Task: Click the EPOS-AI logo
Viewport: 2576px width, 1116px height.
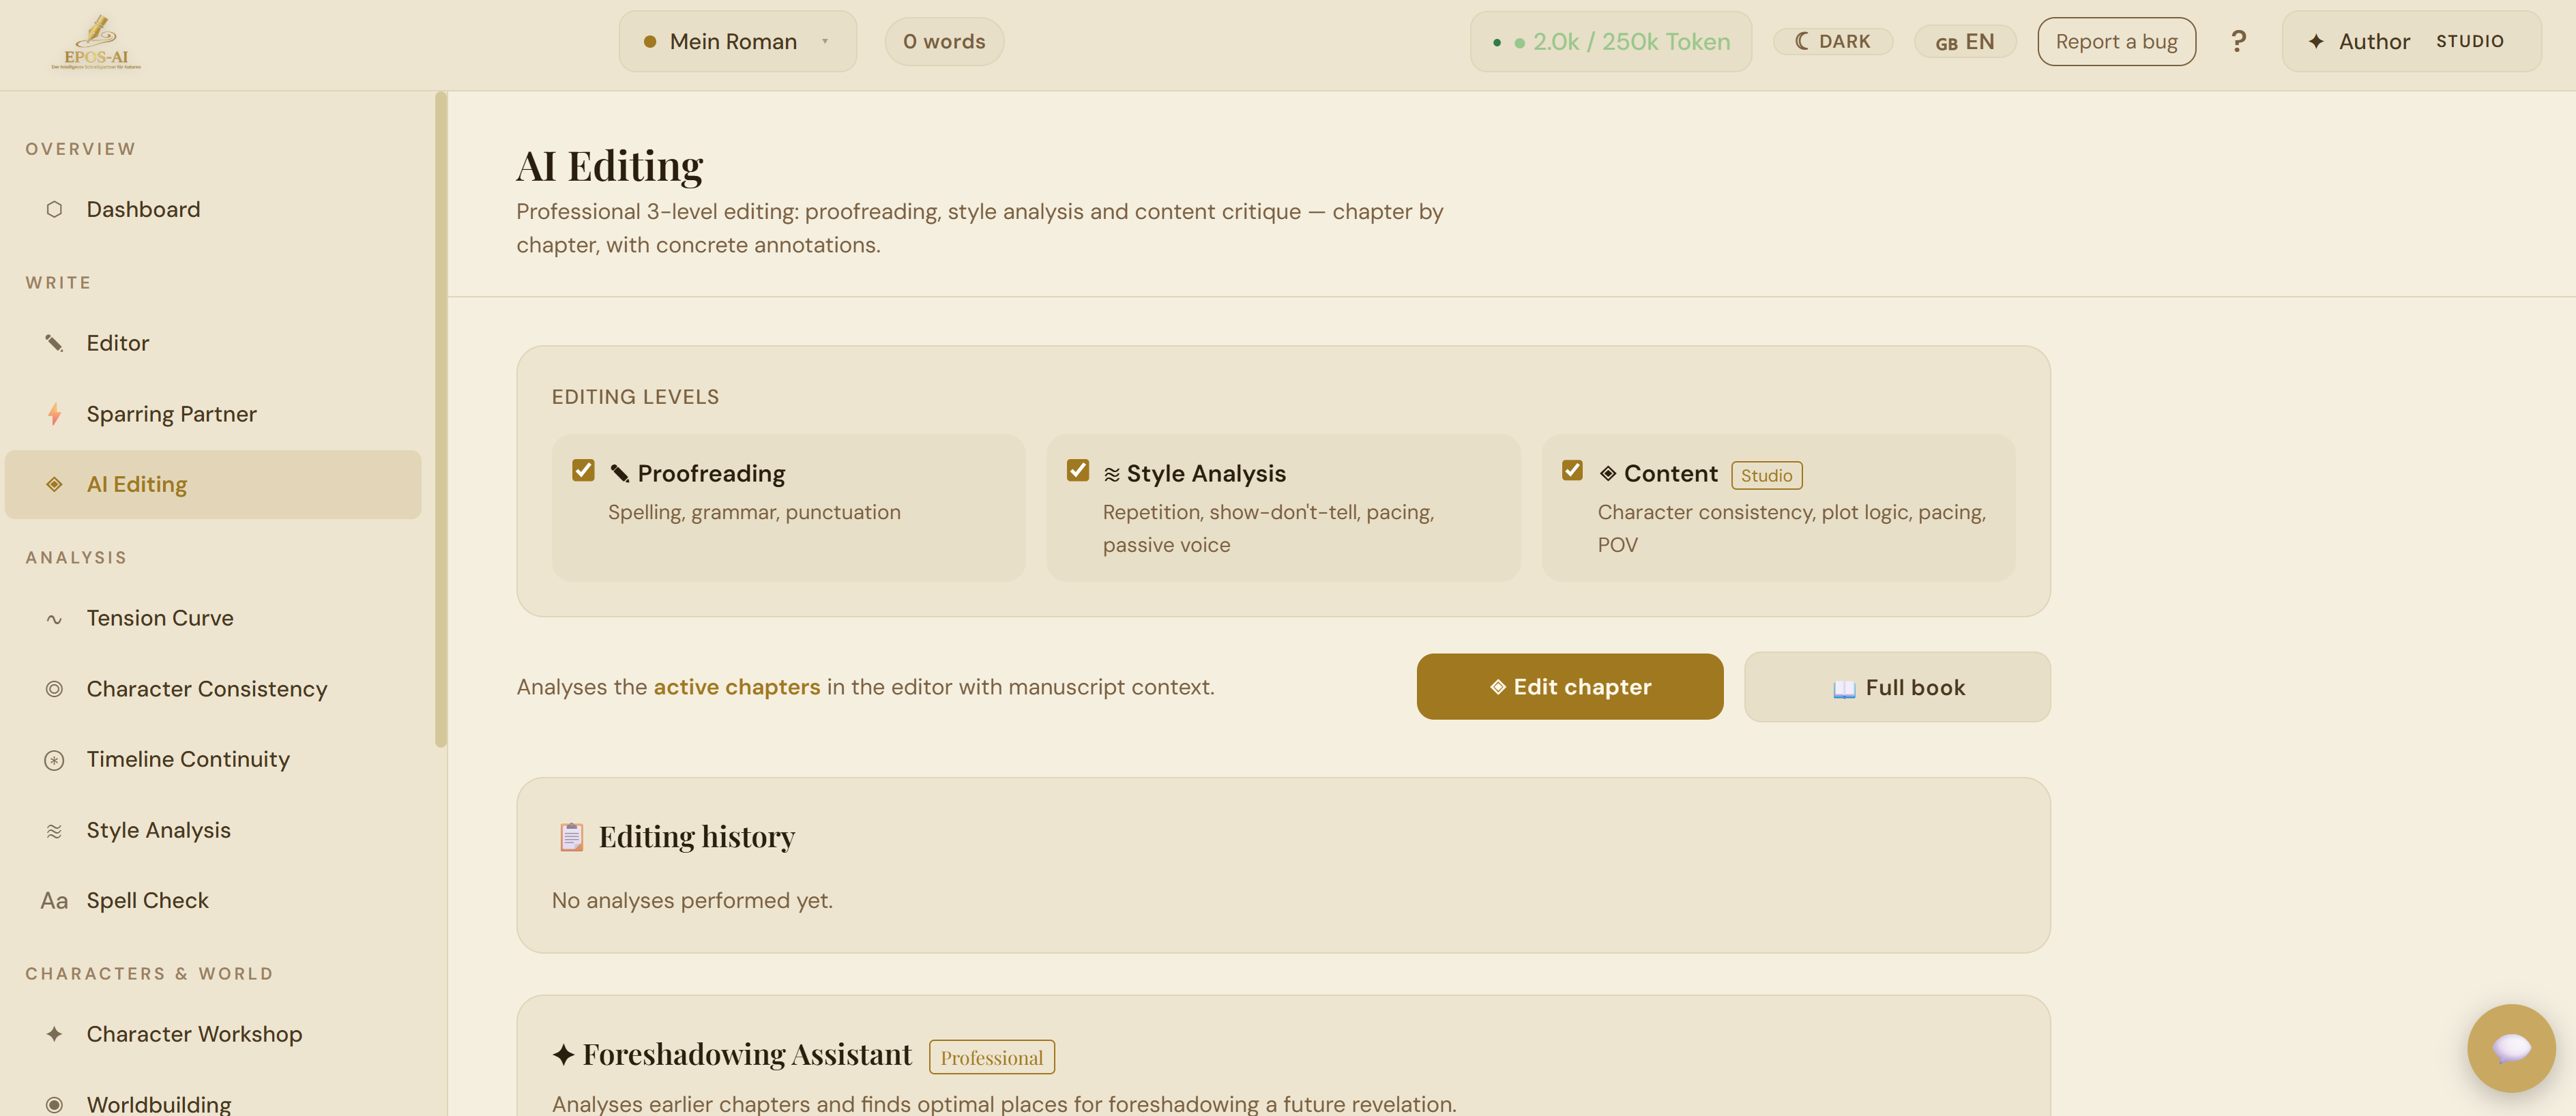Action: (x=96, y=42)
